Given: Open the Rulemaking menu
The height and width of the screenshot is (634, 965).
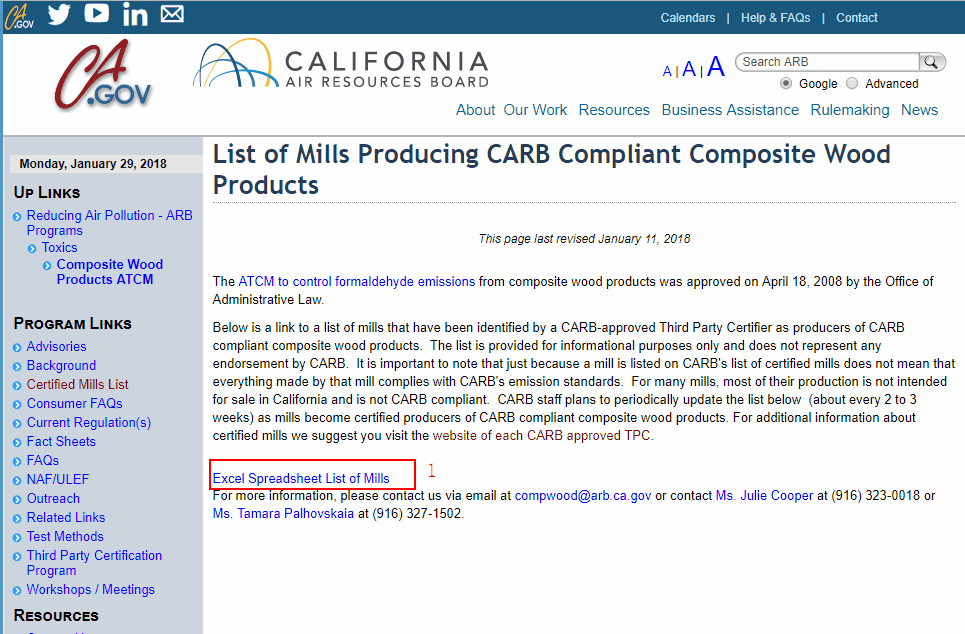Looking at the screenshot, I should pyautogui.click(x=850, y=110).
